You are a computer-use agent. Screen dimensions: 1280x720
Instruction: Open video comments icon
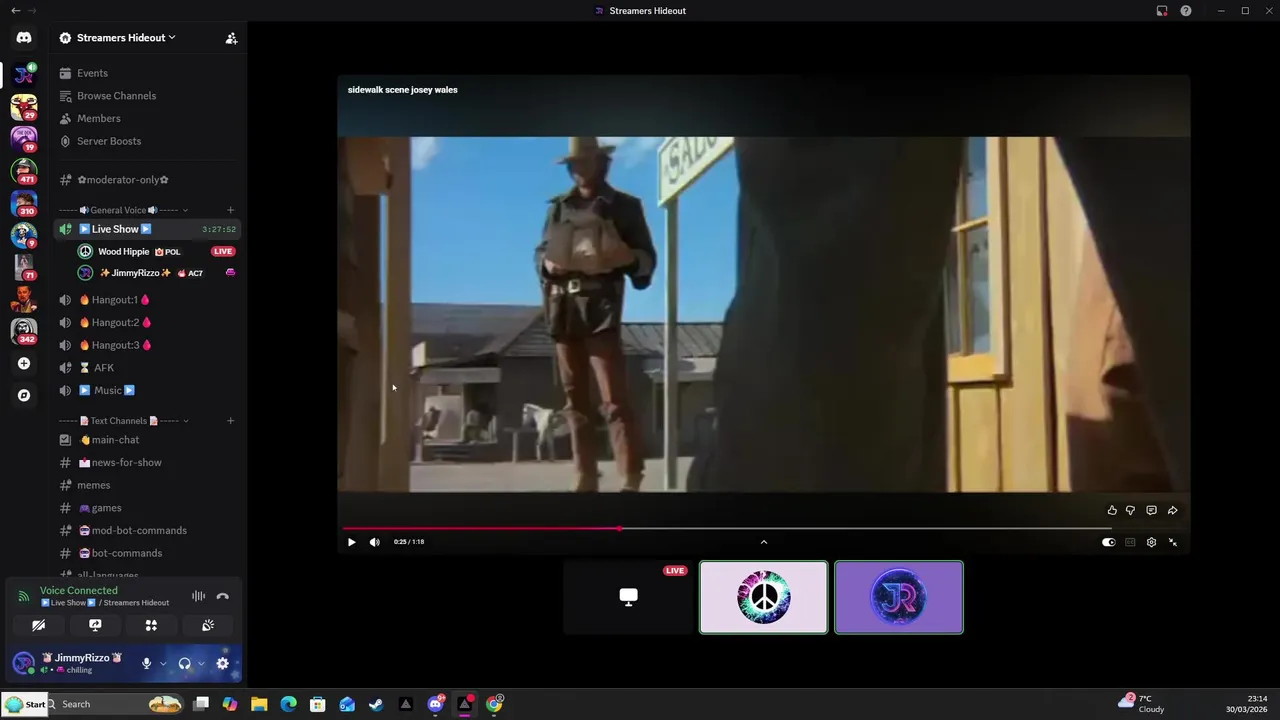[1151, 510]
